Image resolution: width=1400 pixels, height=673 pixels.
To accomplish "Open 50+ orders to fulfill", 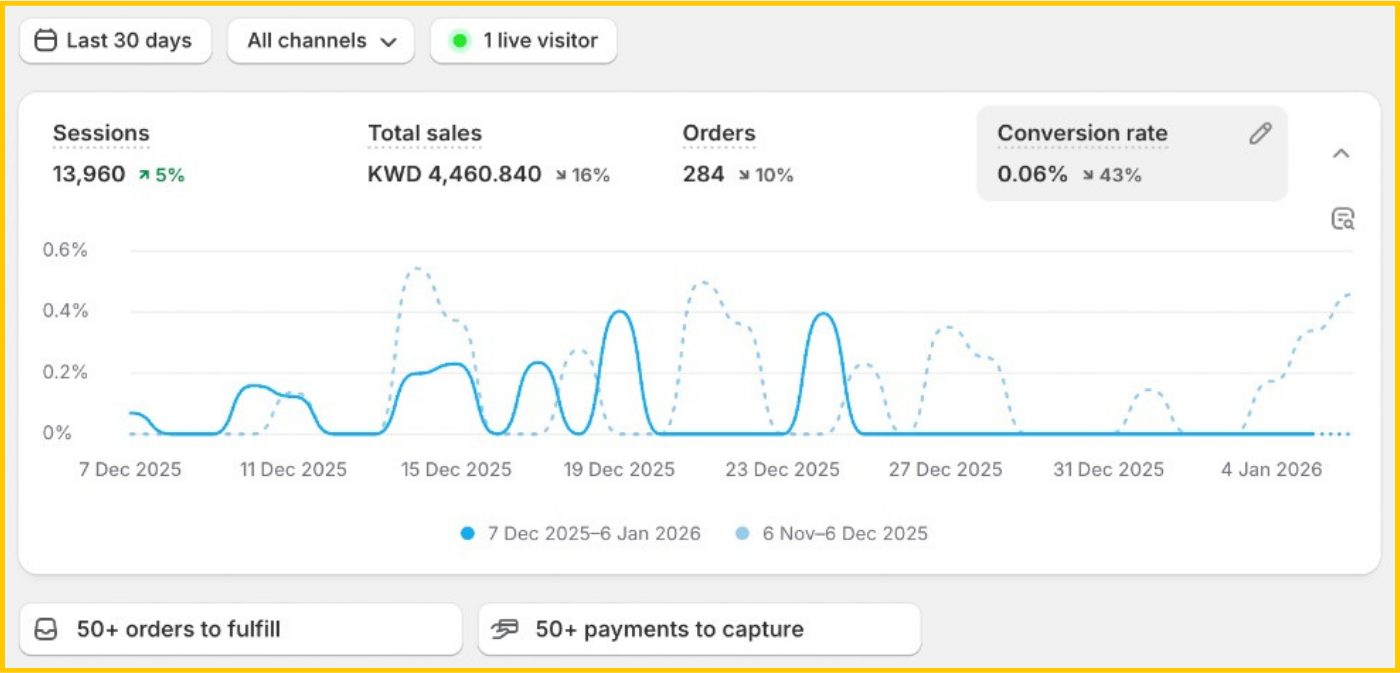I will [x=240, y=630].
